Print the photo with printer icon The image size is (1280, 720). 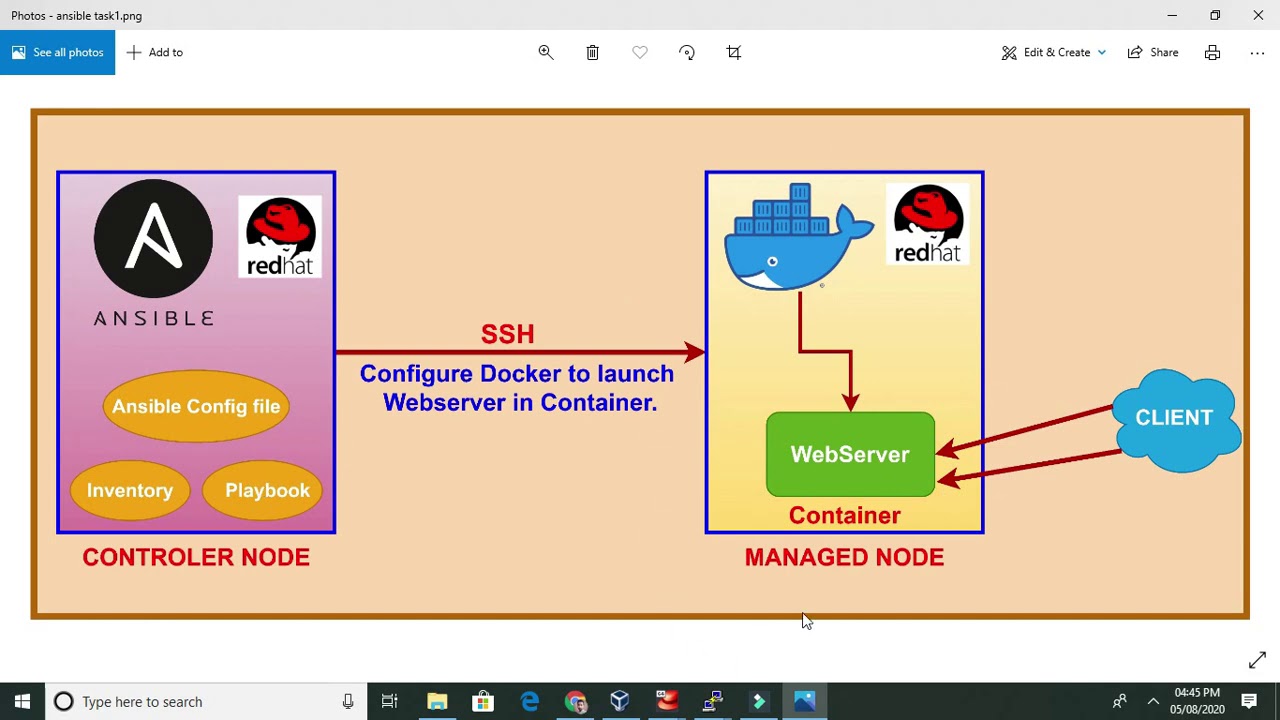(x=1212, y=52)
